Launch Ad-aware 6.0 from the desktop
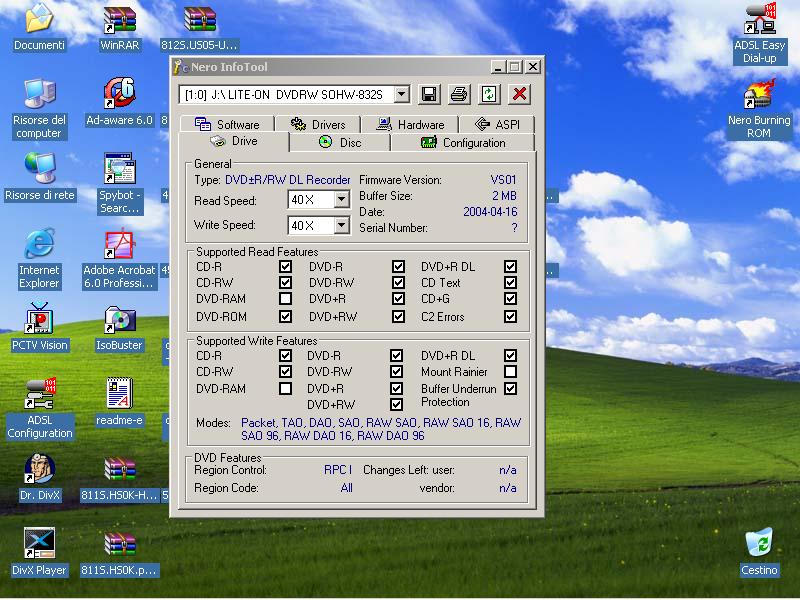800x600 pixels. click(119, 102)
